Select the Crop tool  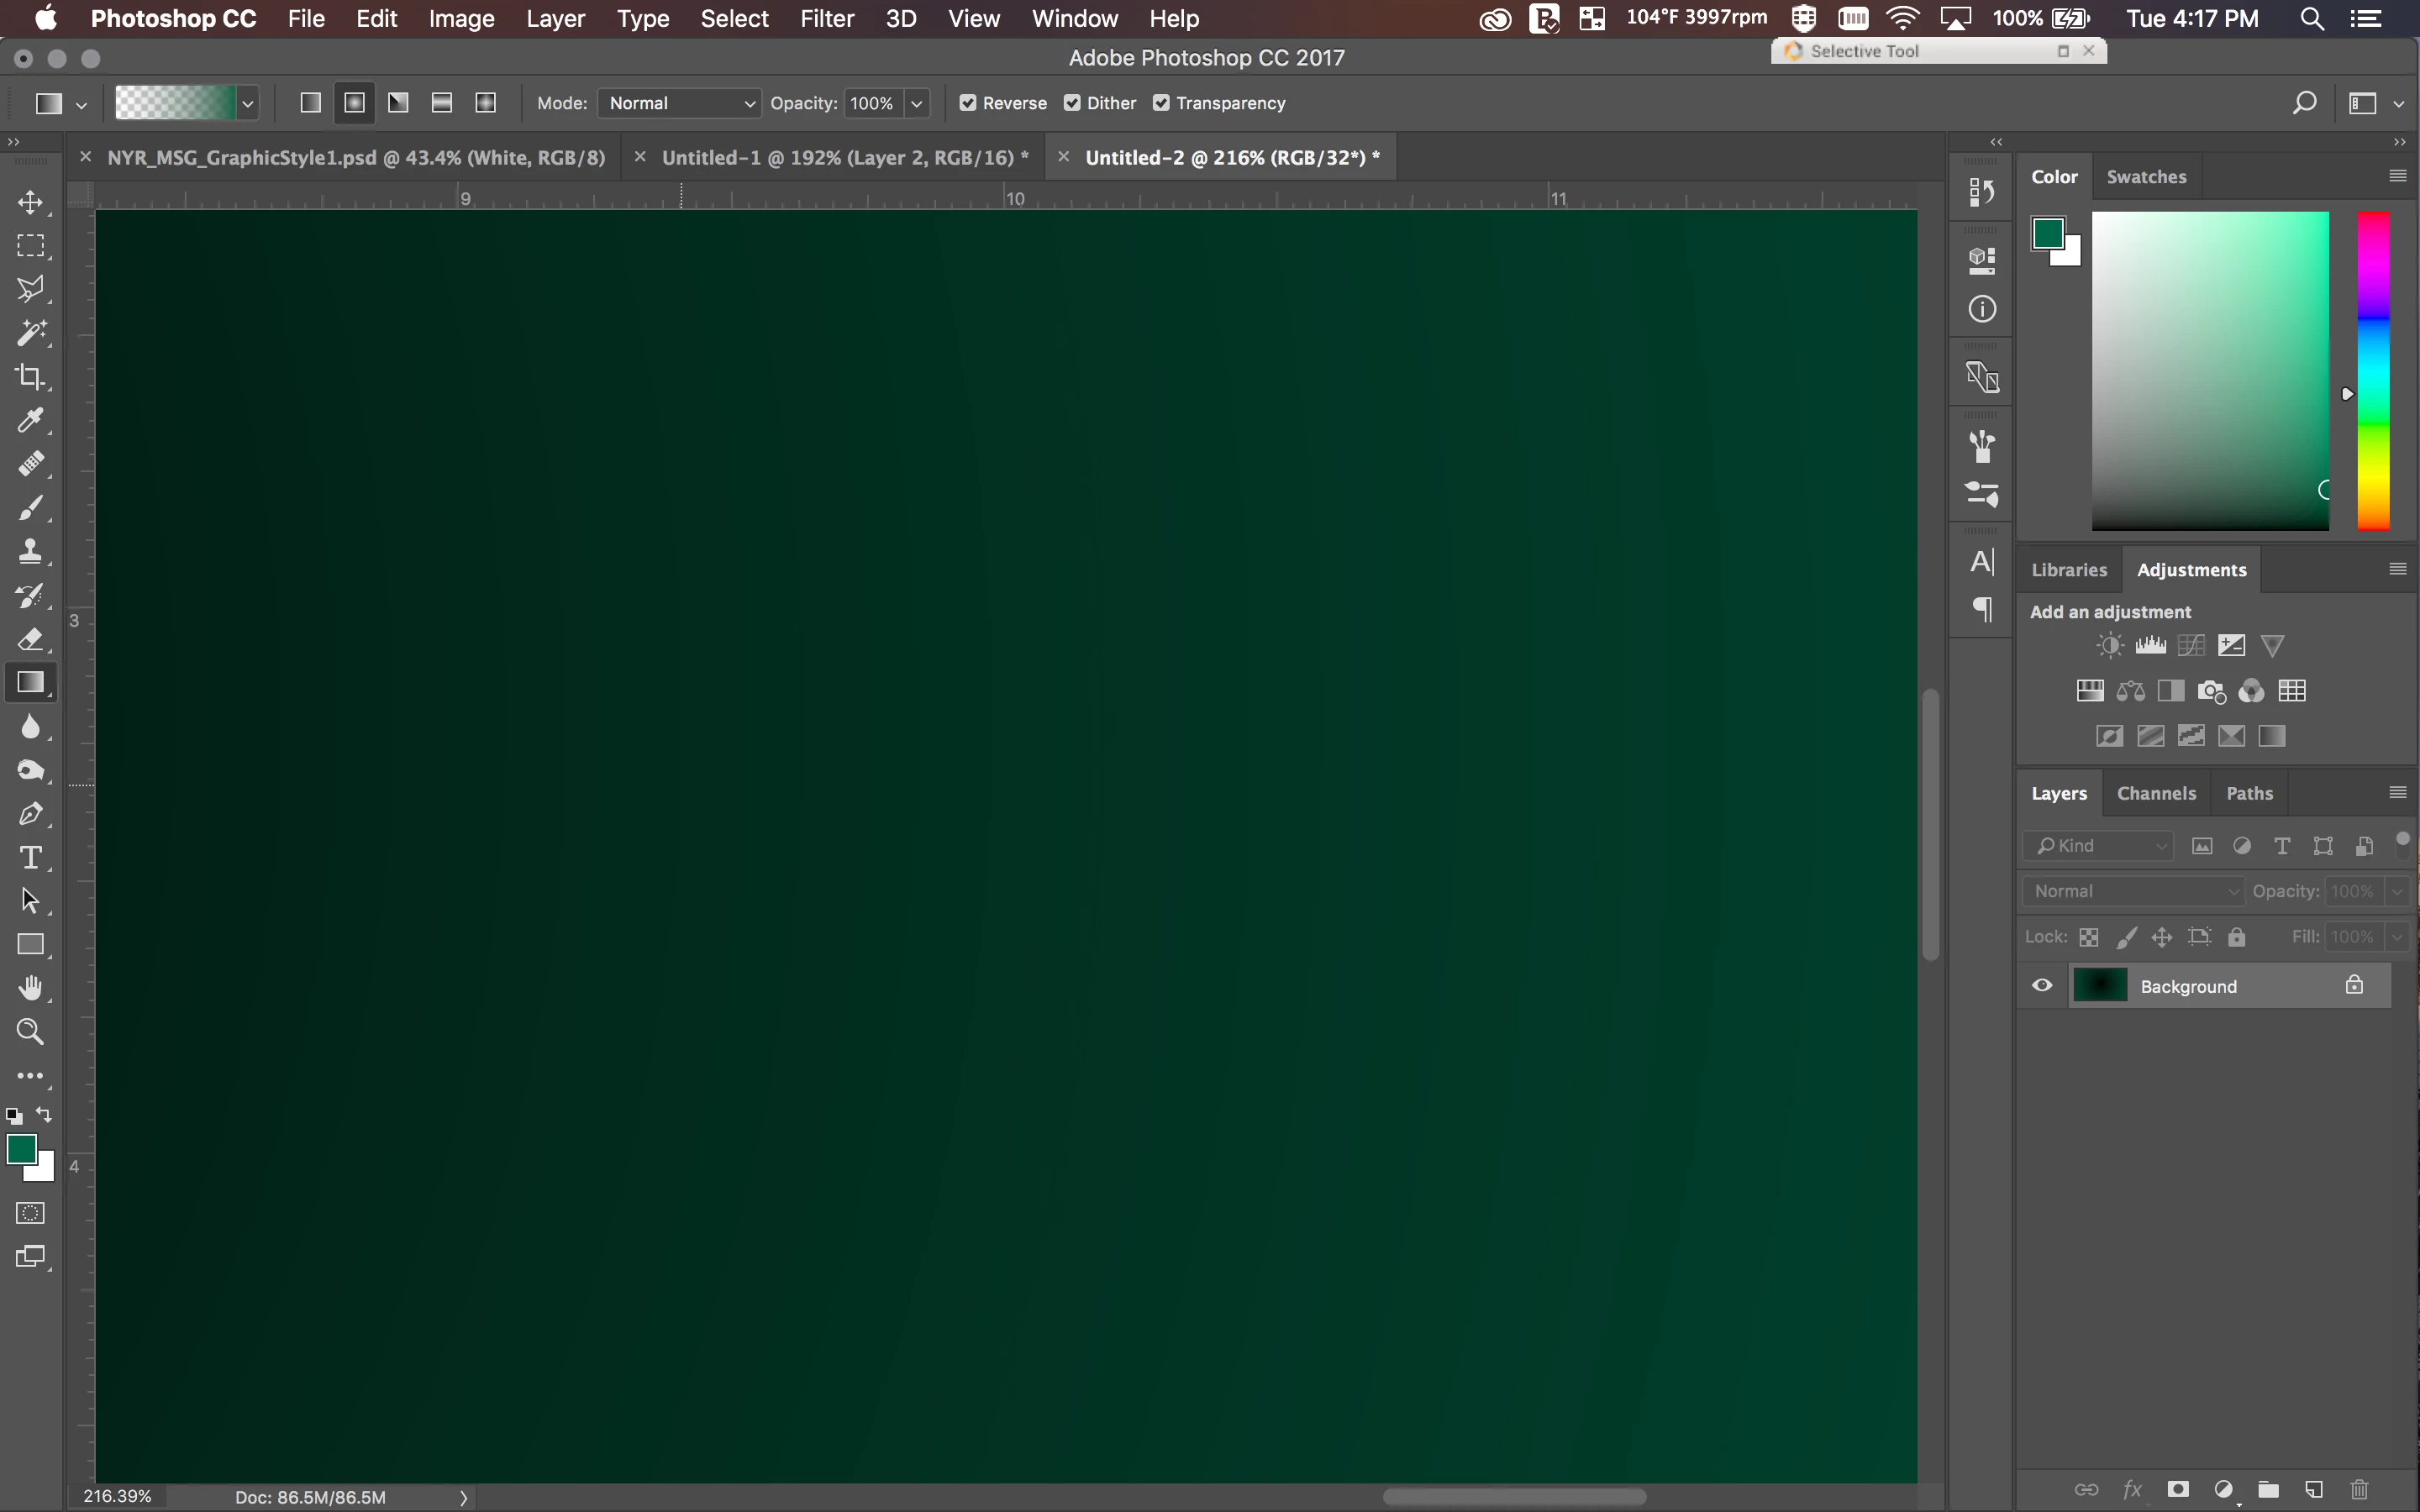(30, 377)
